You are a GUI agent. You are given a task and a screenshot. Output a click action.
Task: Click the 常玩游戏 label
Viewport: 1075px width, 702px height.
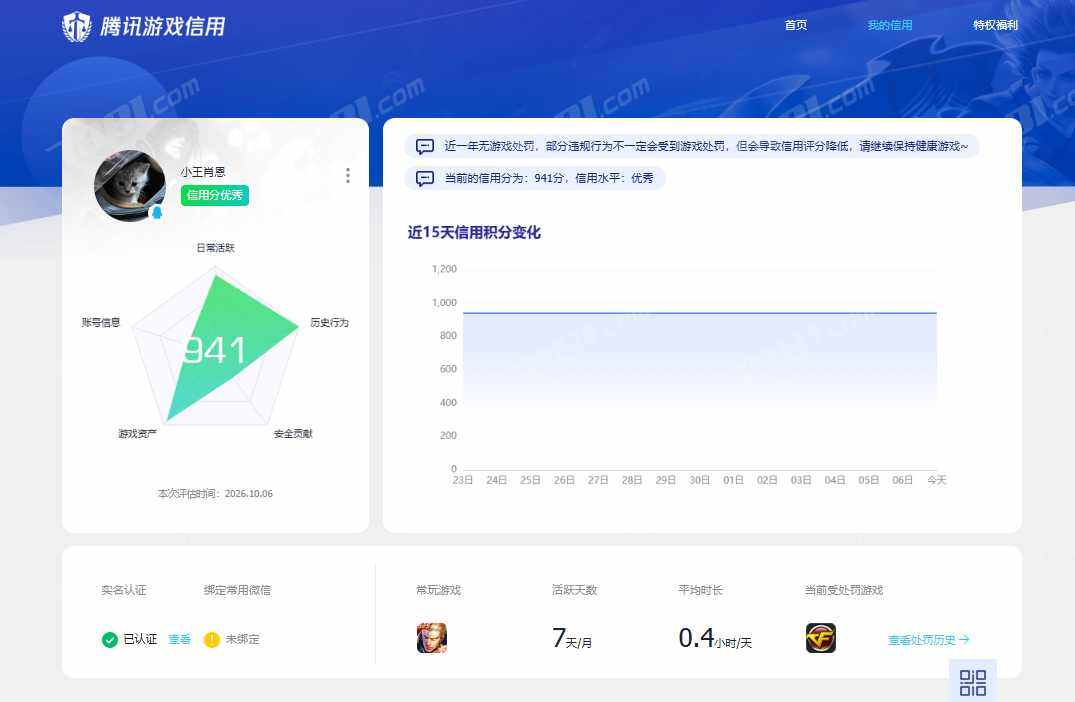(439, 590)
